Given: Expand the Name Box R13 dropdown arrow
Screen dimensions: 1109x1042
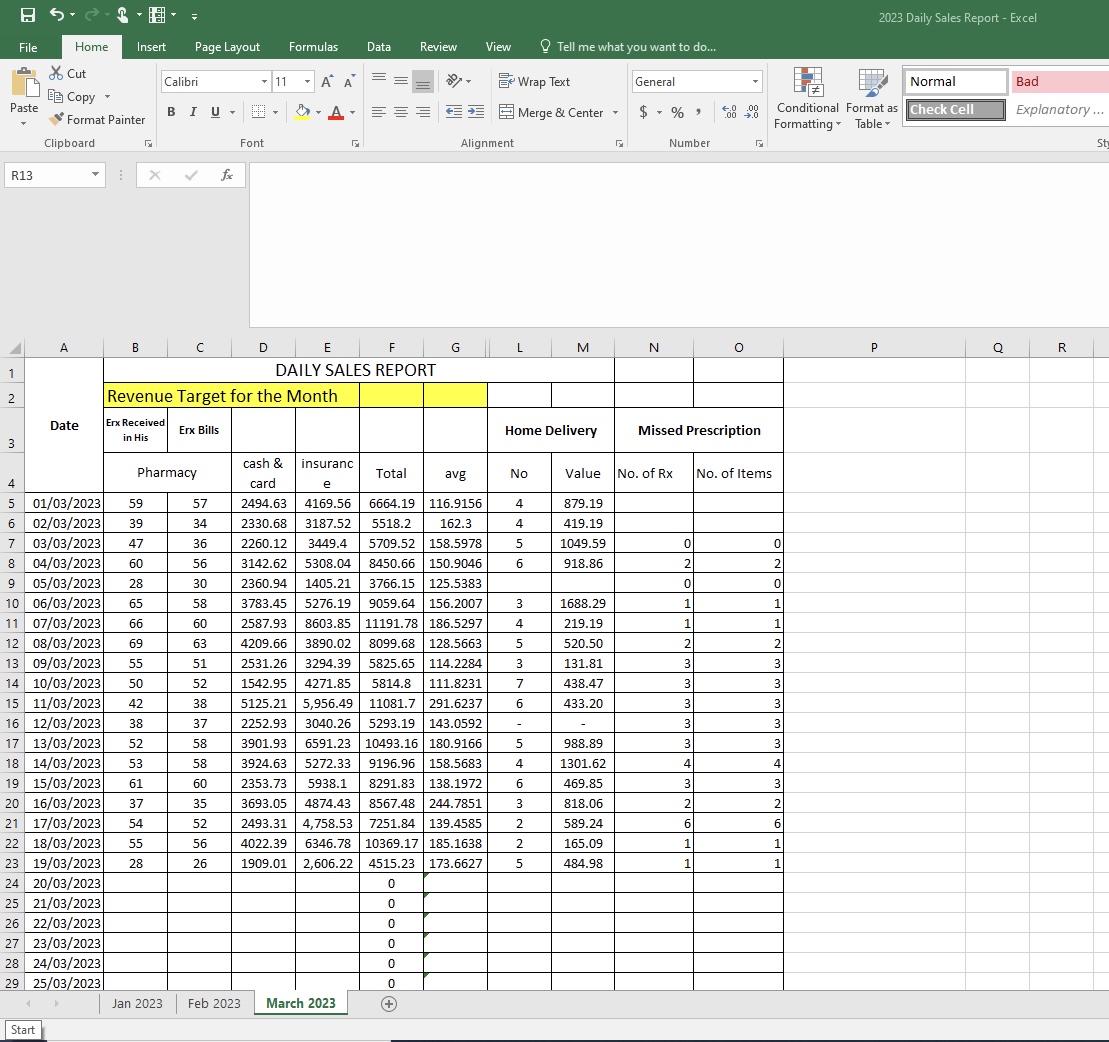Looking at the screenshot, I should 95,175.
